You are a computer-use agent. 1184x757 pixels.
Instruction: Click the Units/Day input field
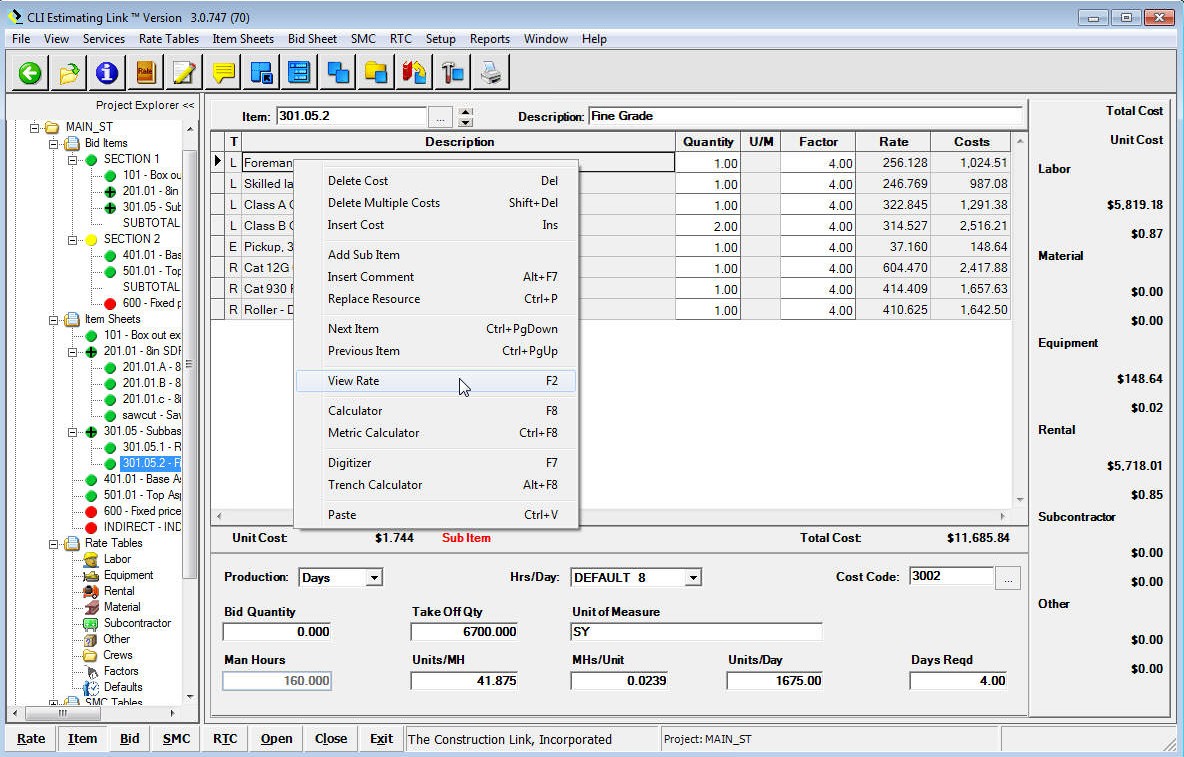pos(775,681)
